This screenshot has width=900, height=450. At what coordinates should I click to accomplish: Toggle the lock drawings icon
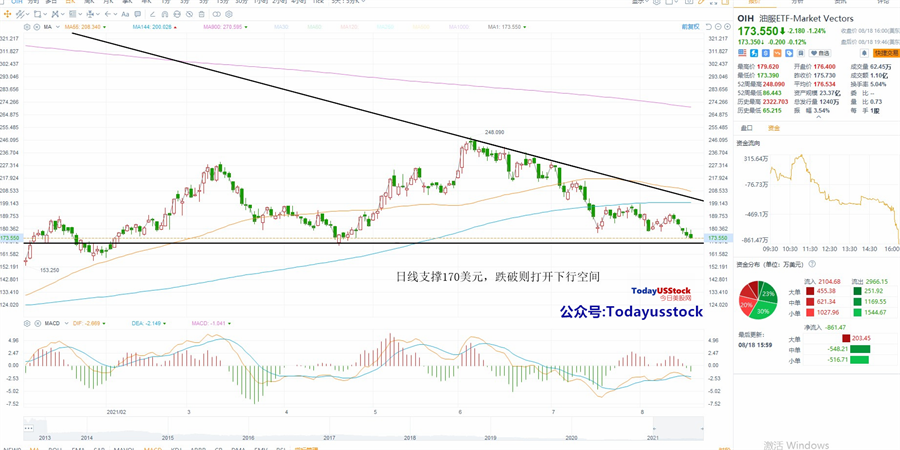177,14
